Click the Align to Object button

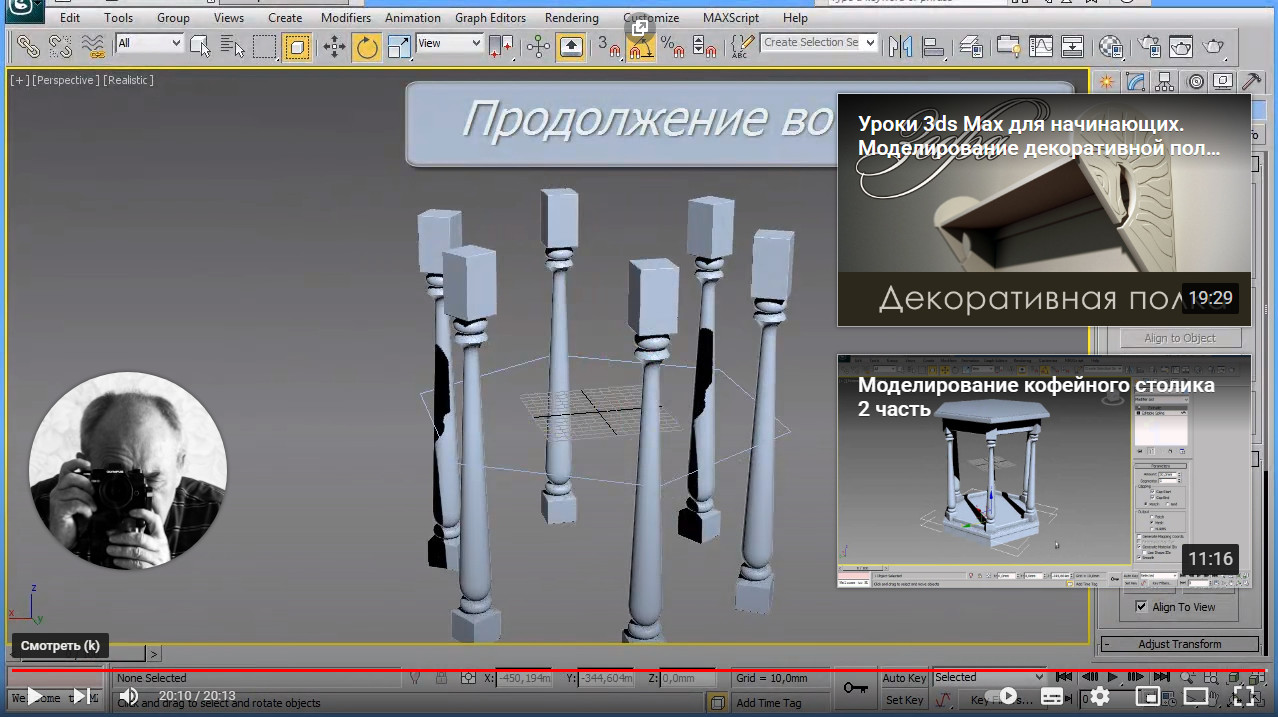1179,338
